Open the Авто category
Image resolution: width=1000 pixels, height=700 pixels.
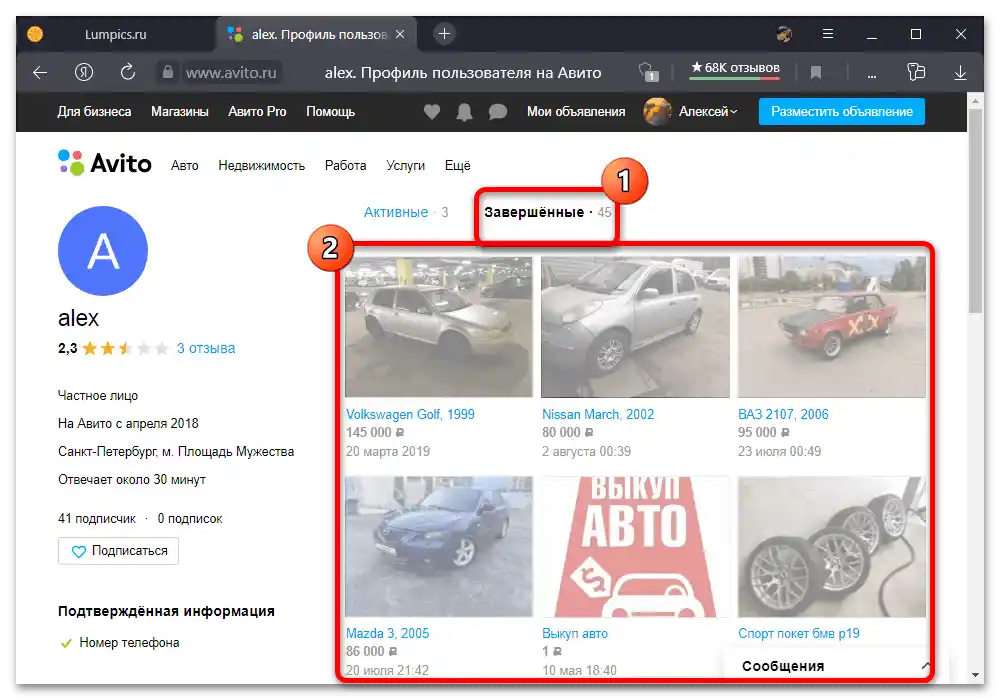point(184,166)
